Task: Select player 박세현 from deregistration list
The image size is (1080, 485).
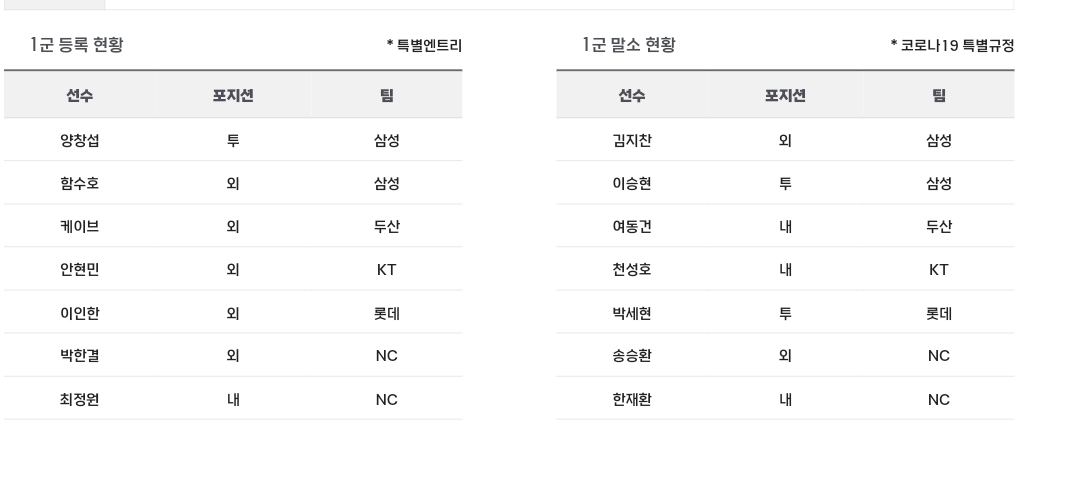Action: 632,313
